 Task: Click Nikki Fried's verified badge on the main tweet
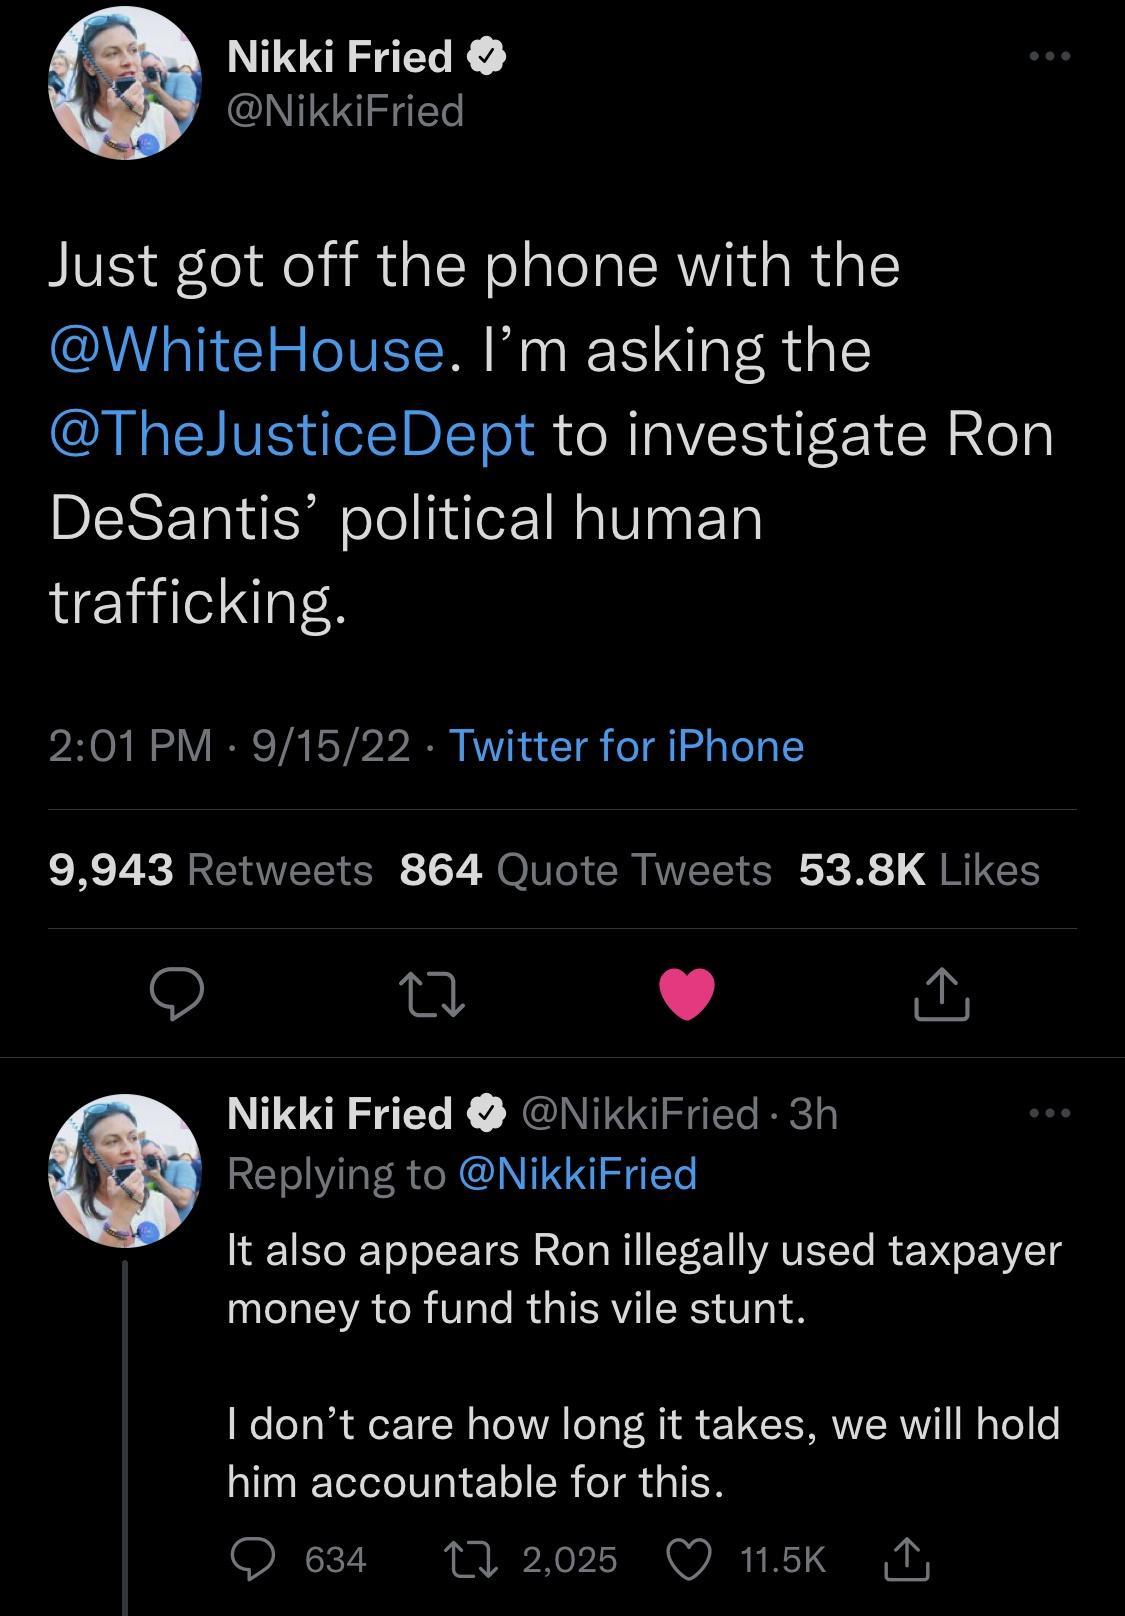487,57
